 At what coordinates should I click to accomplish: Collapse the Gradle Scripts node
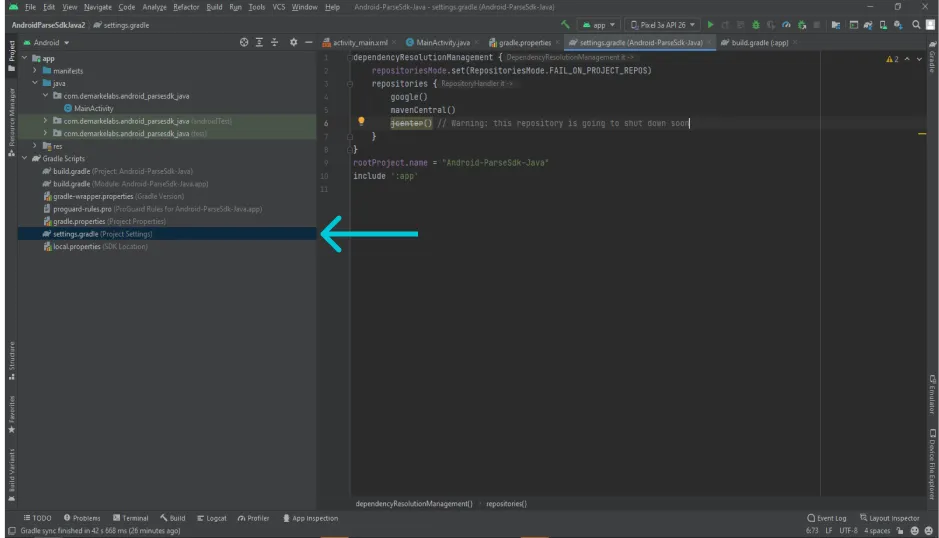25,158
